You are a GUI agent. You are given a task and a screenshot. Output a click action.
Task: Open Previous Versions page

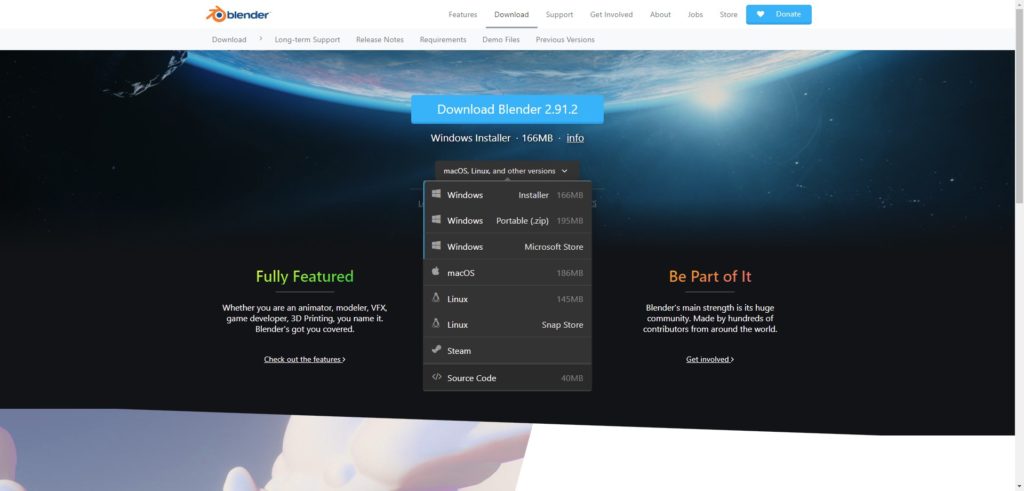pyautogui.click(x=565, y=40)
